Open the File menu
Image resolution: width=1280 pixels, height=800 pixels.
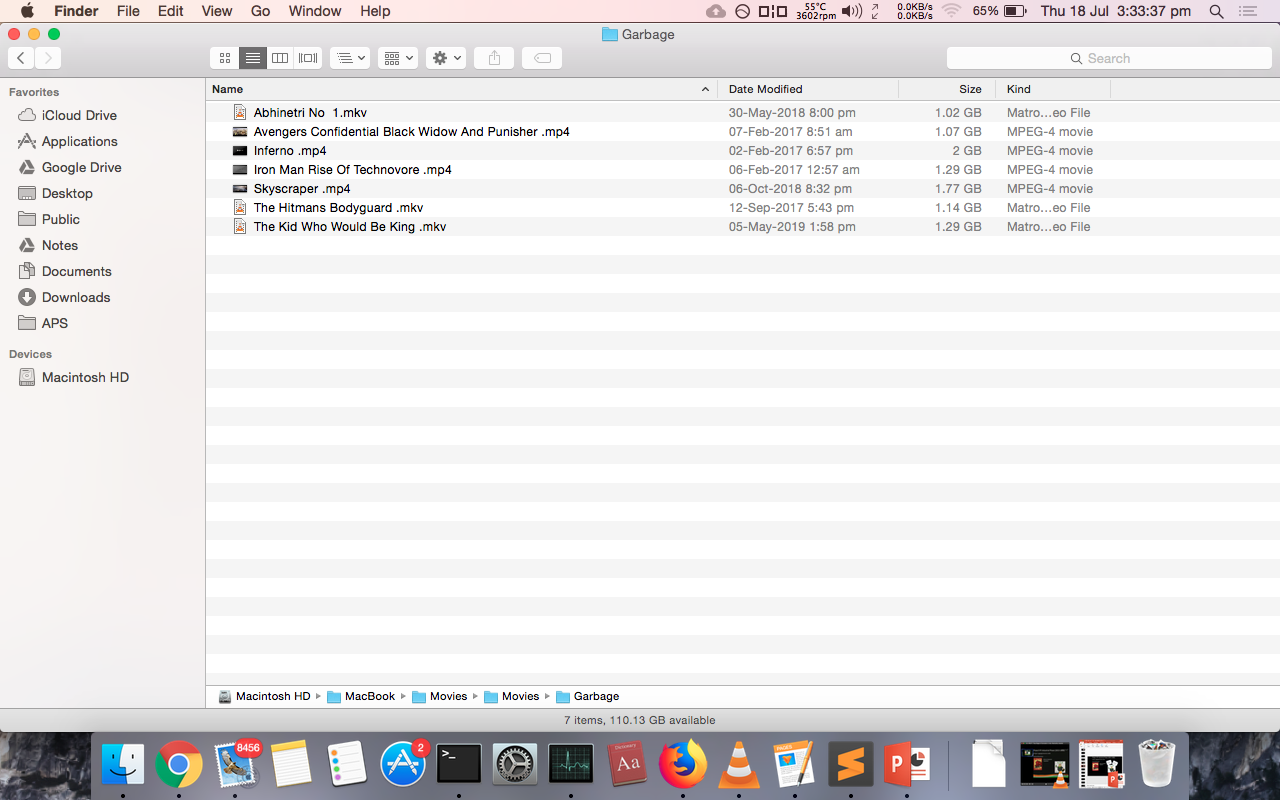point(128,11)
